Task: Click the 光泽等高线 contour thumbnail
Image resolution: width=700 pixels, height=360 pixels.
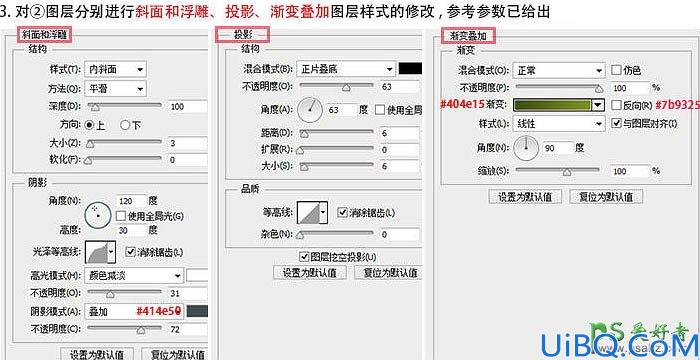Action: 96,252
